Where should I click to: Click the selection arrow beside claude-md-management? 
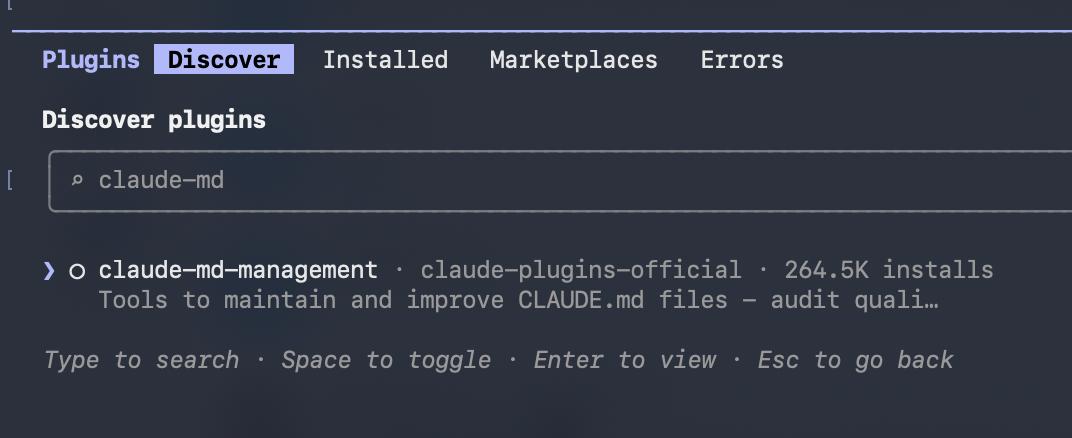click(x=49, y=271)
